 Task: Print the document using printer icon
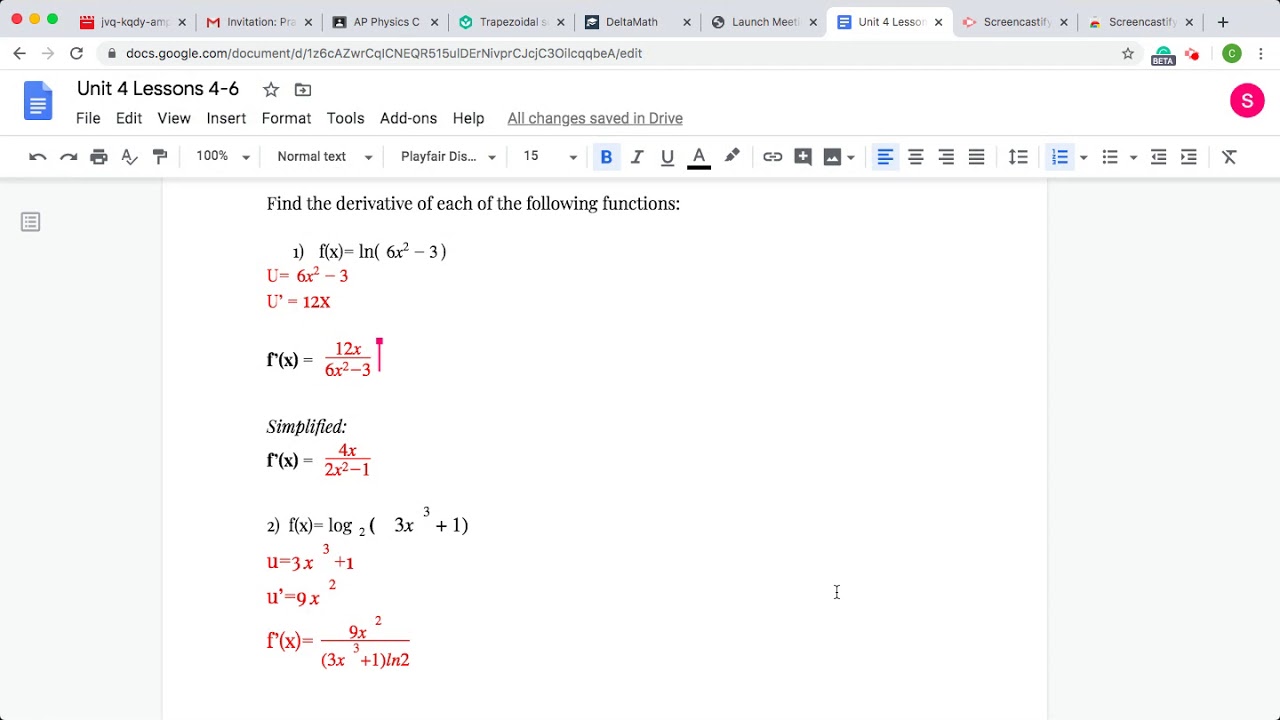coord(99,157)
